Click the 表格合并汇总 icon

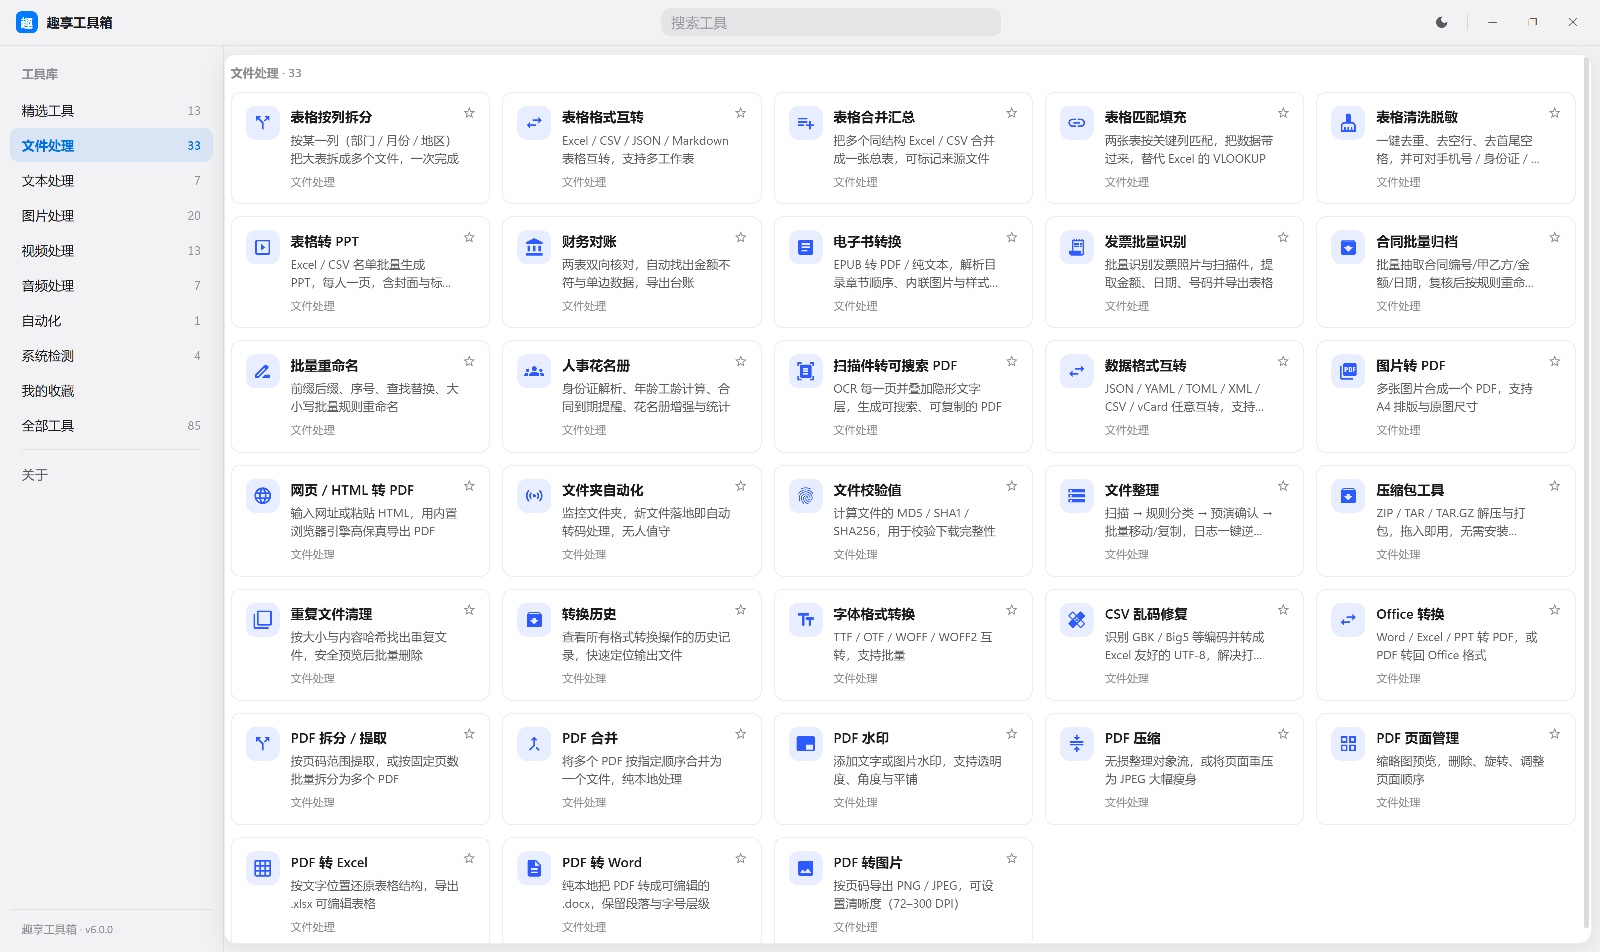(805, 123)
